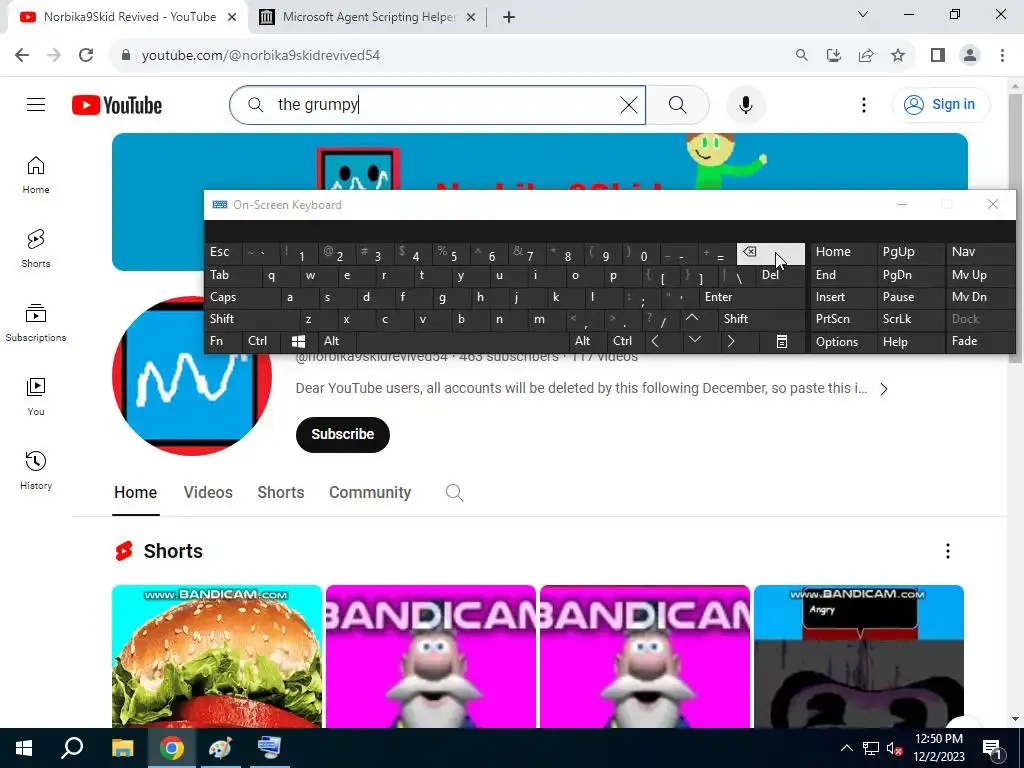Toggle the Nav key on On-Screen Keyboard

981,252
